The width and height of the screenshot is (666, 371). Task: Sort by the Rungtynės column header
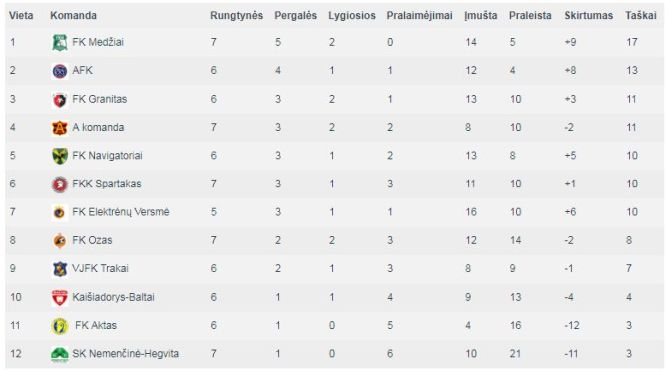(x=237, y=16)
